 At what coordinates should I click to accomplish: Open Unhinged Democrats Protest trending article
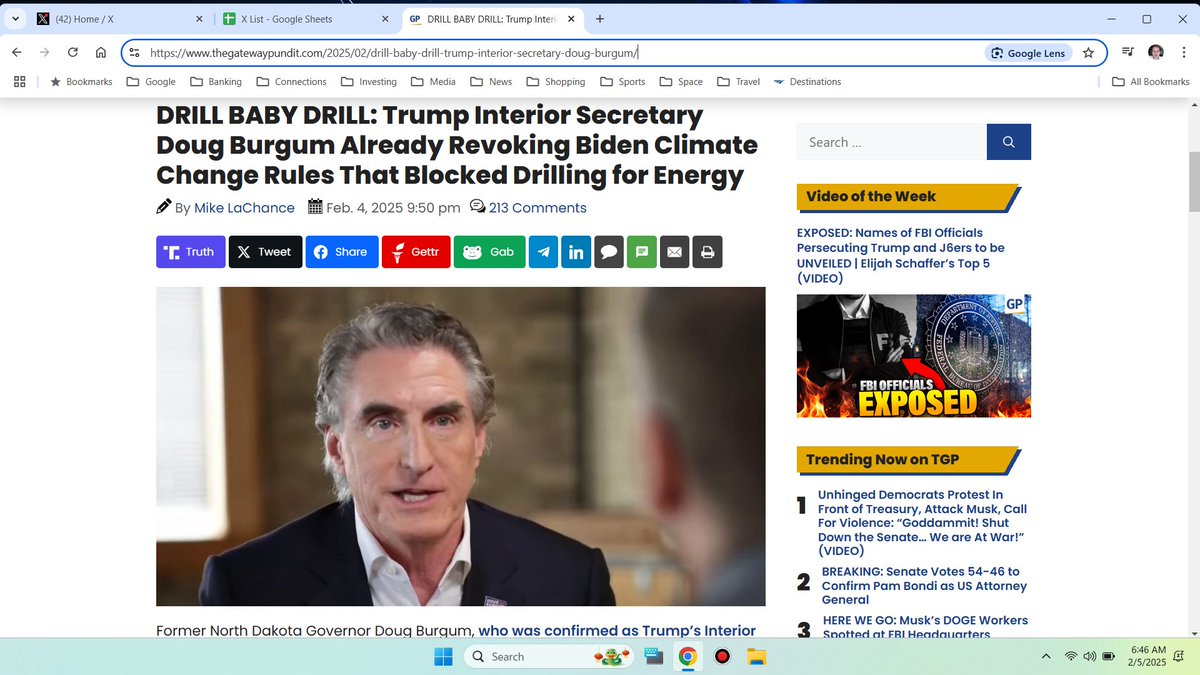(922, 523)
